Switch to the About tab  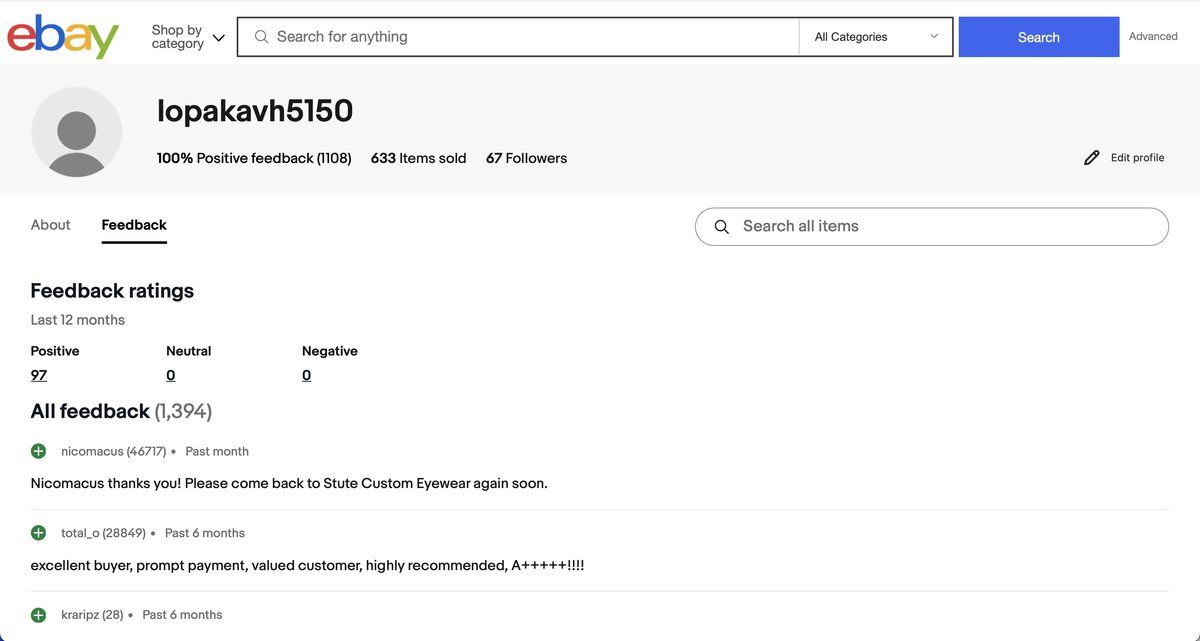tap(51, 225)
